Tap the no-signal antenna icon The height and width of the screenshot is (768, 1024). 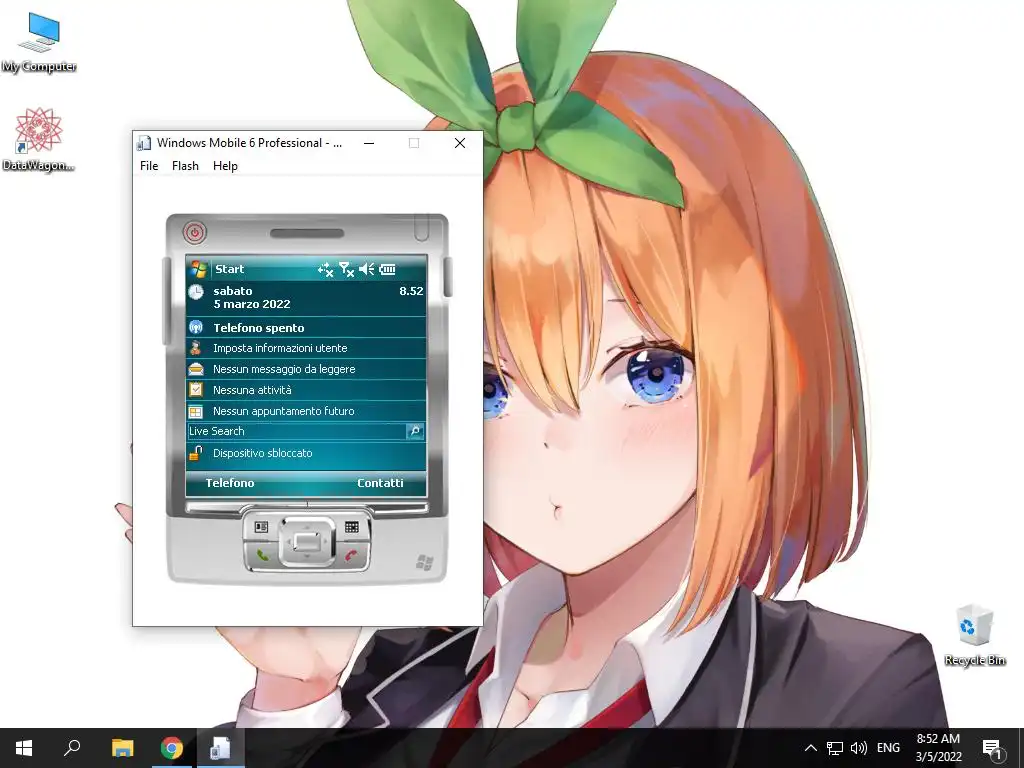click(346, 269)
